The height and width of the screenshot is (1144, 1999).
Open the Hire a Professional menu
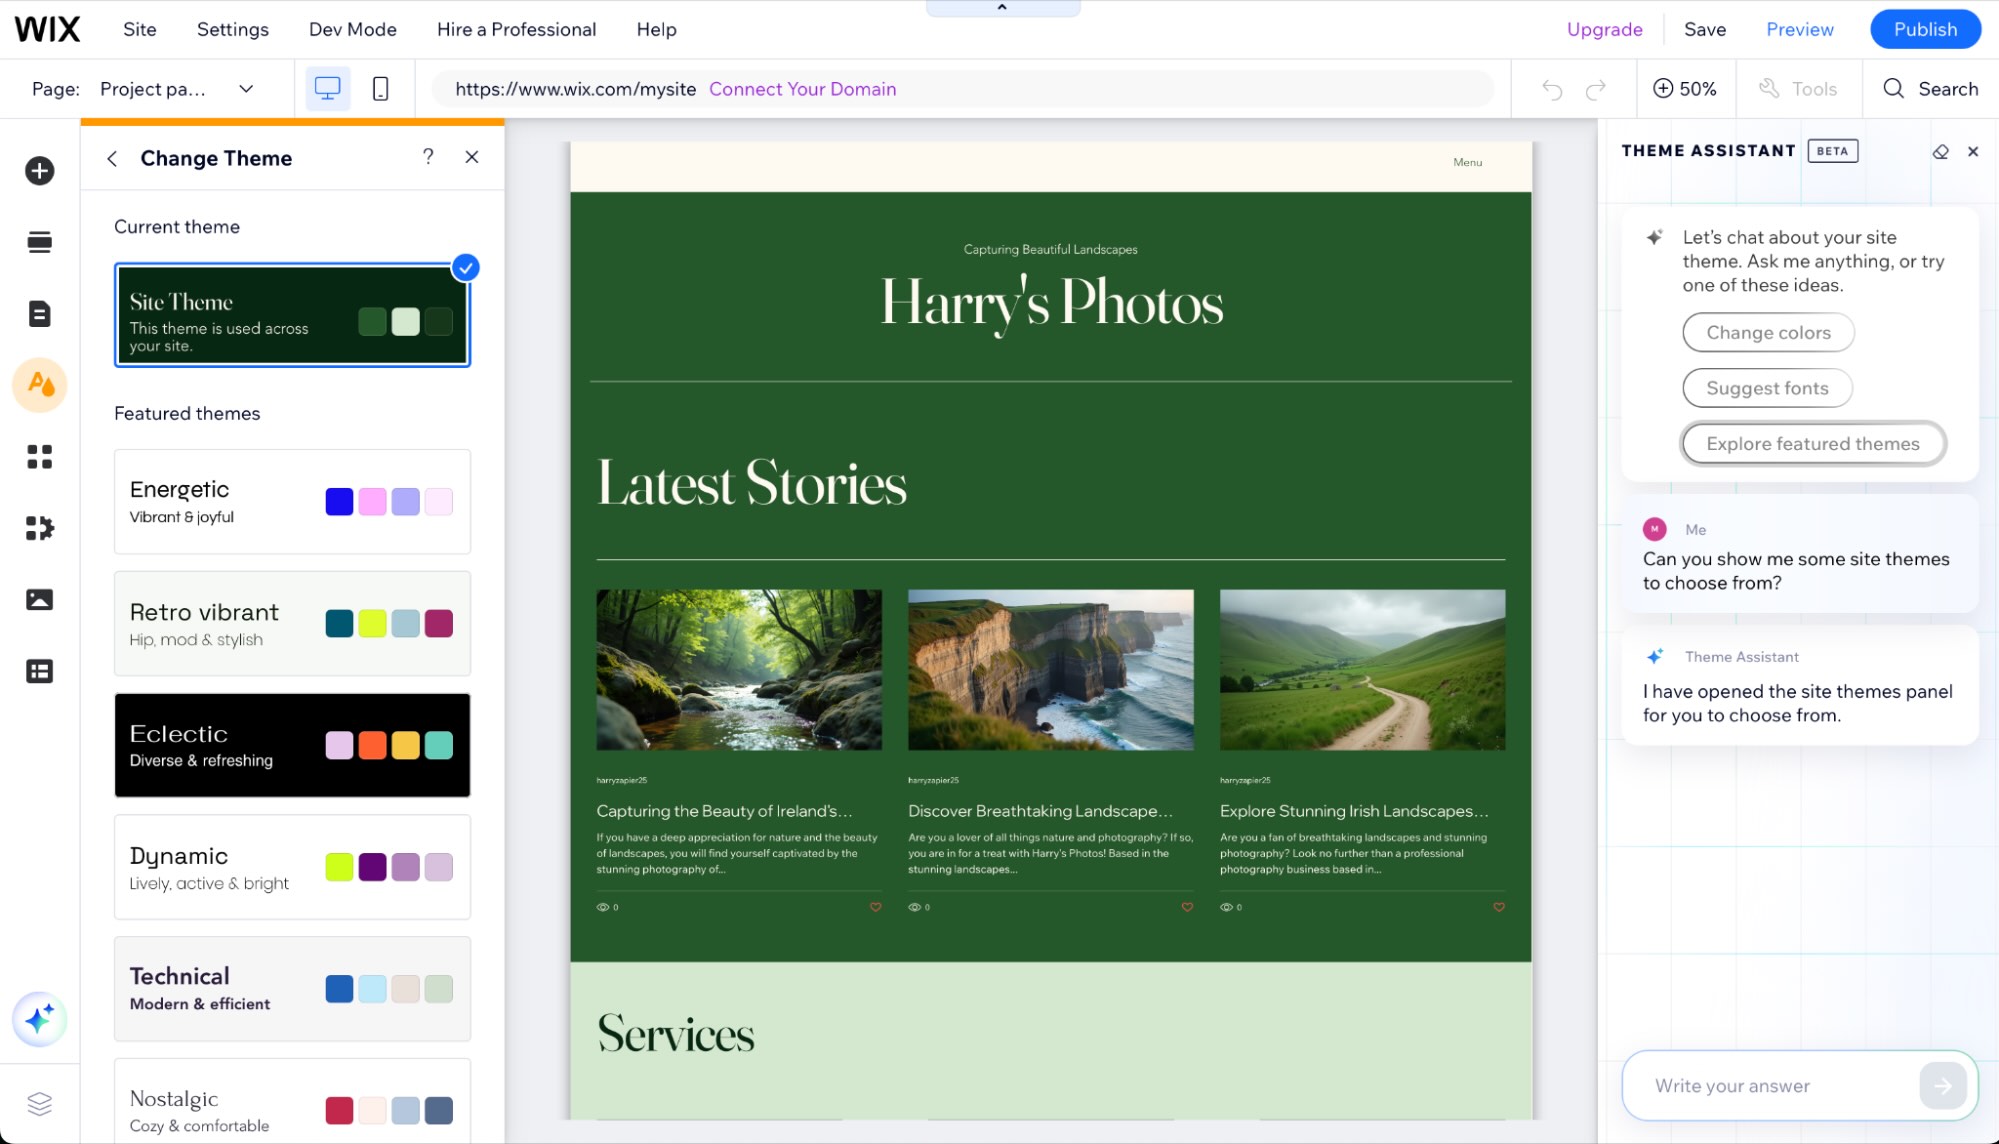515,29
